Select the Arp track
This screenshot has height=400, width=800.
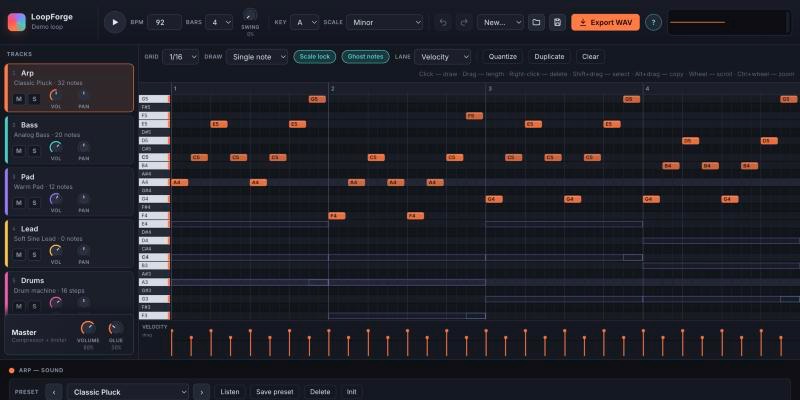pos(69,87)
